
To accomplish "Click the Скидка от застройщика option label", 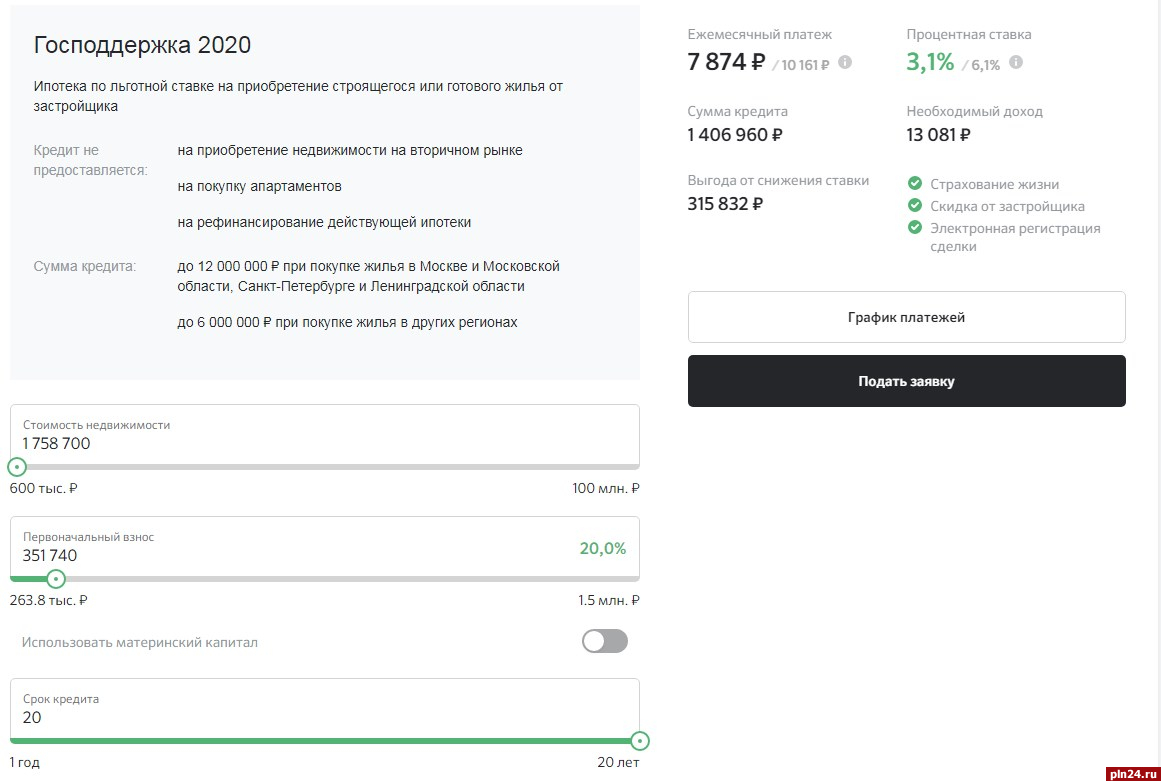I will (1007, 206).
